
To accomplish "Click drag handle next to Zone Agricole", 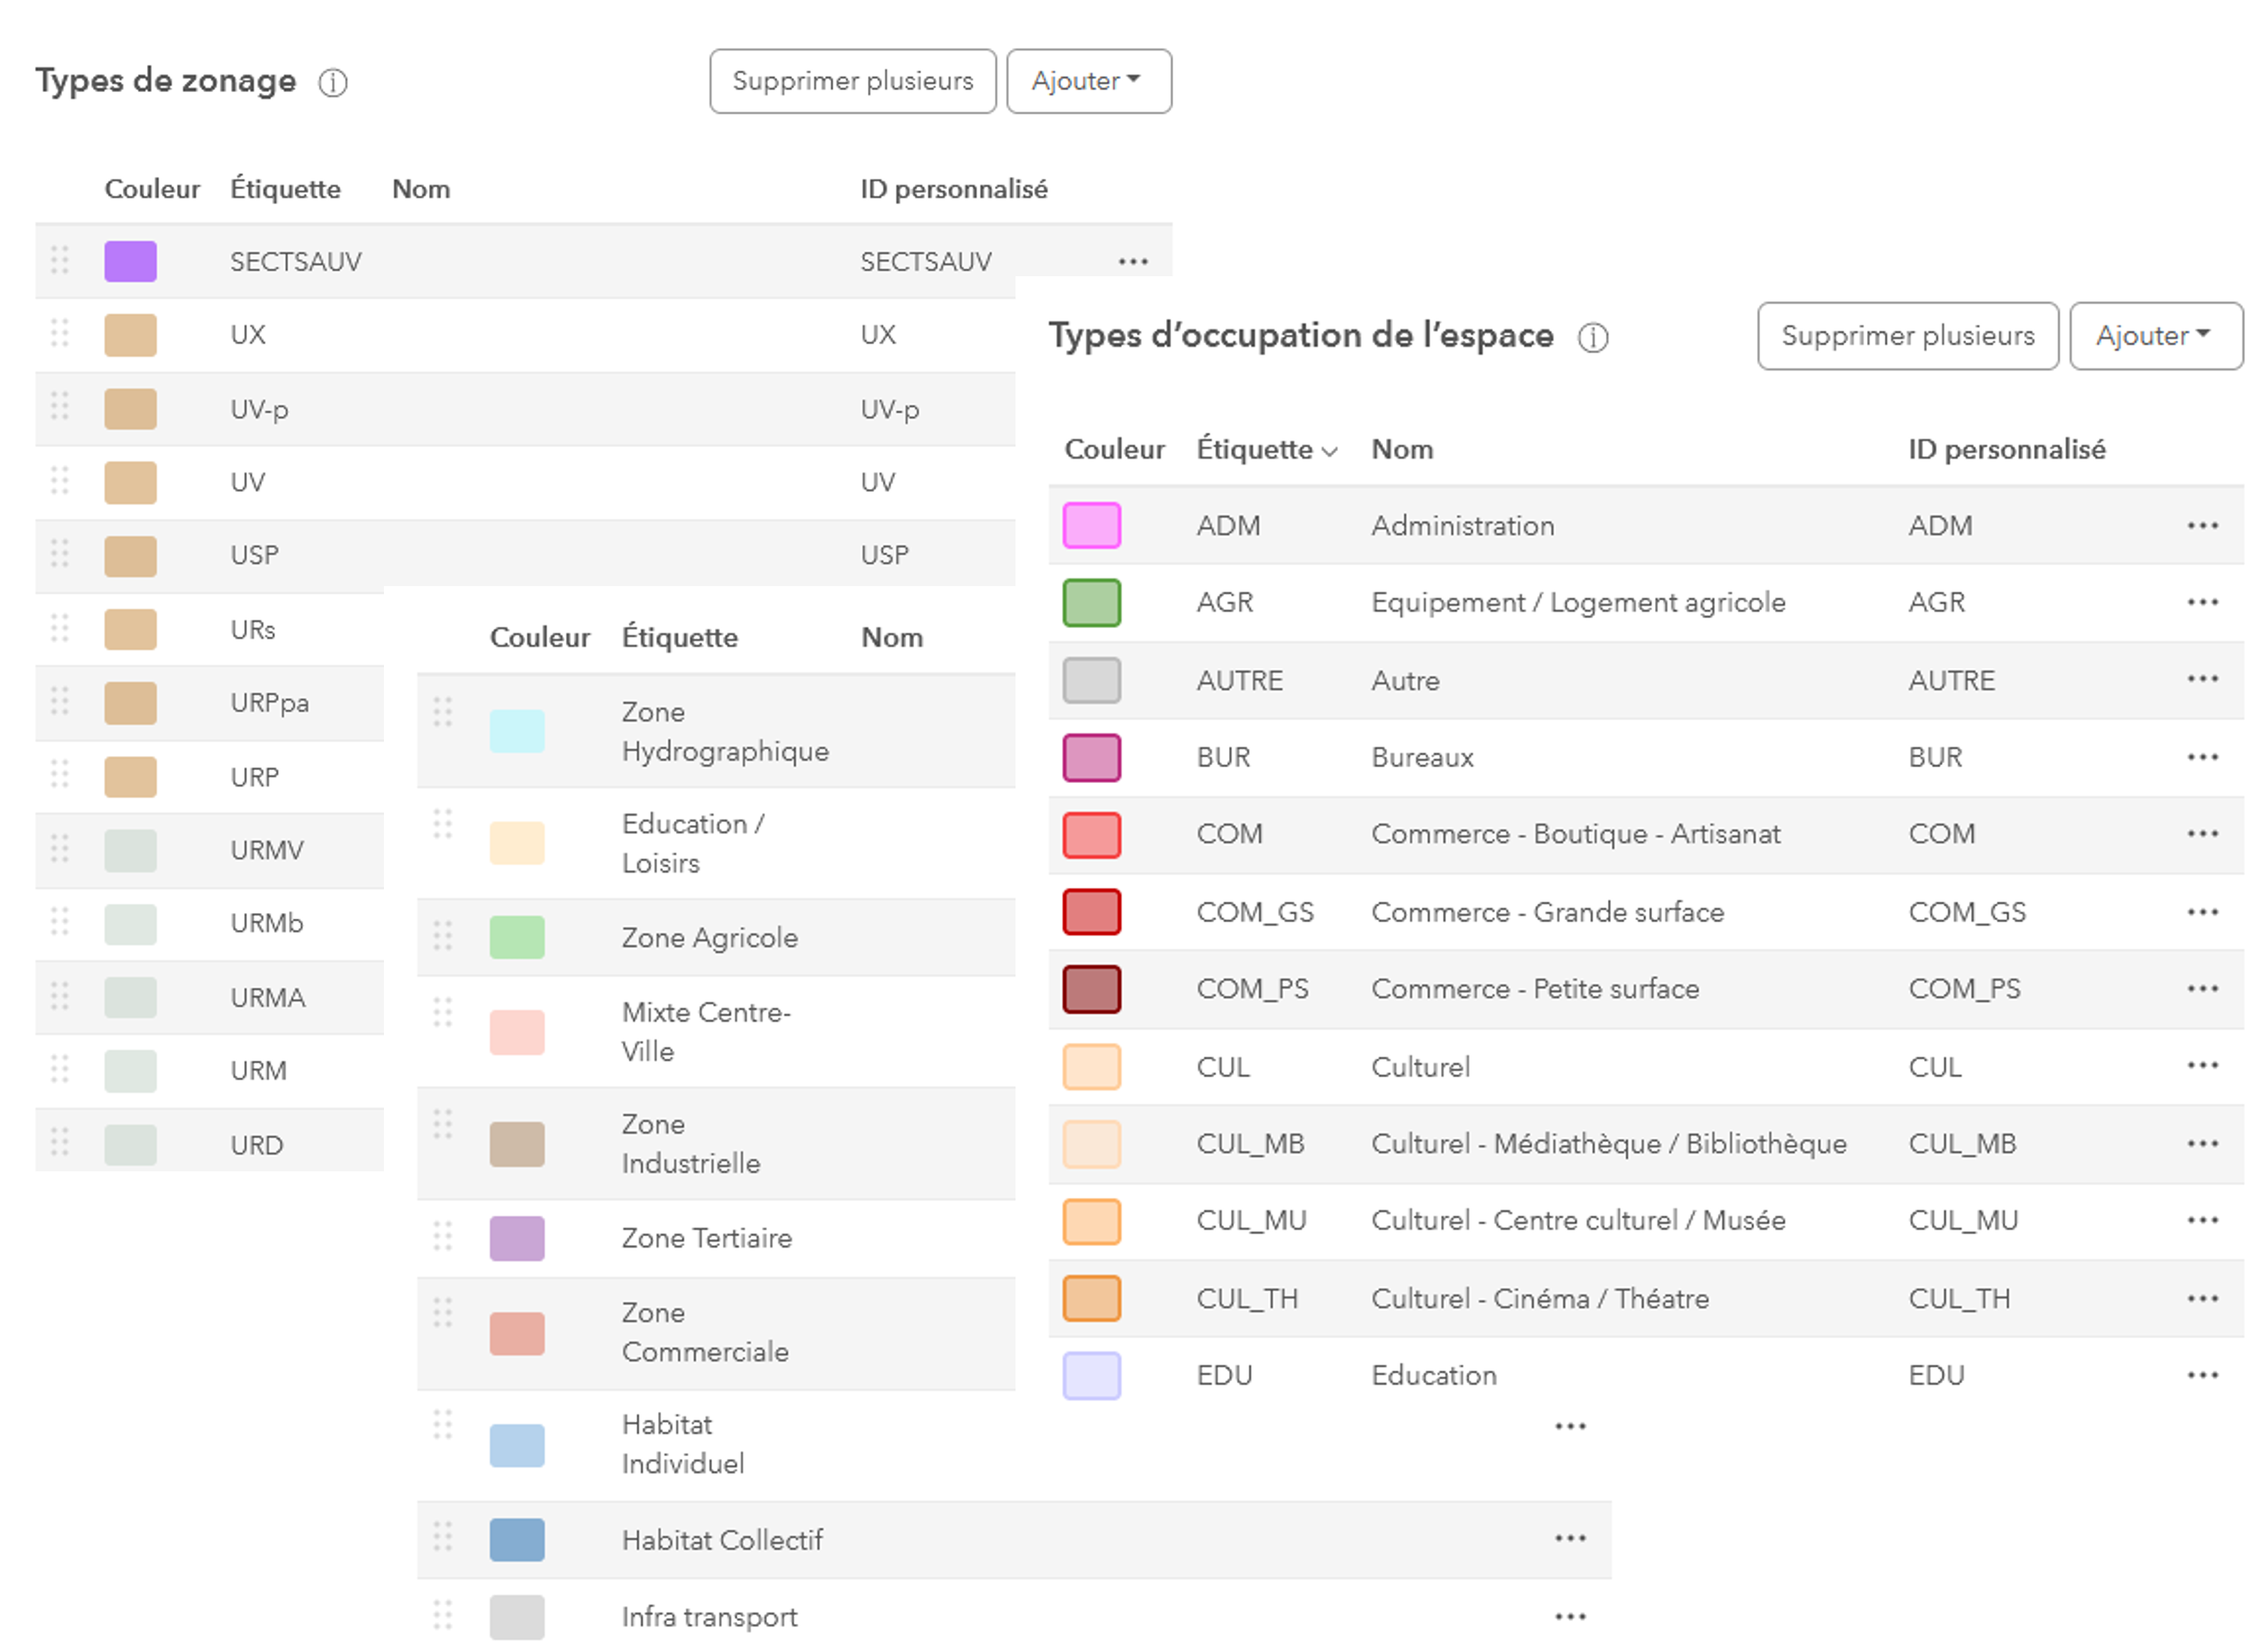I will pyautogui.click(x=443, y=936).
